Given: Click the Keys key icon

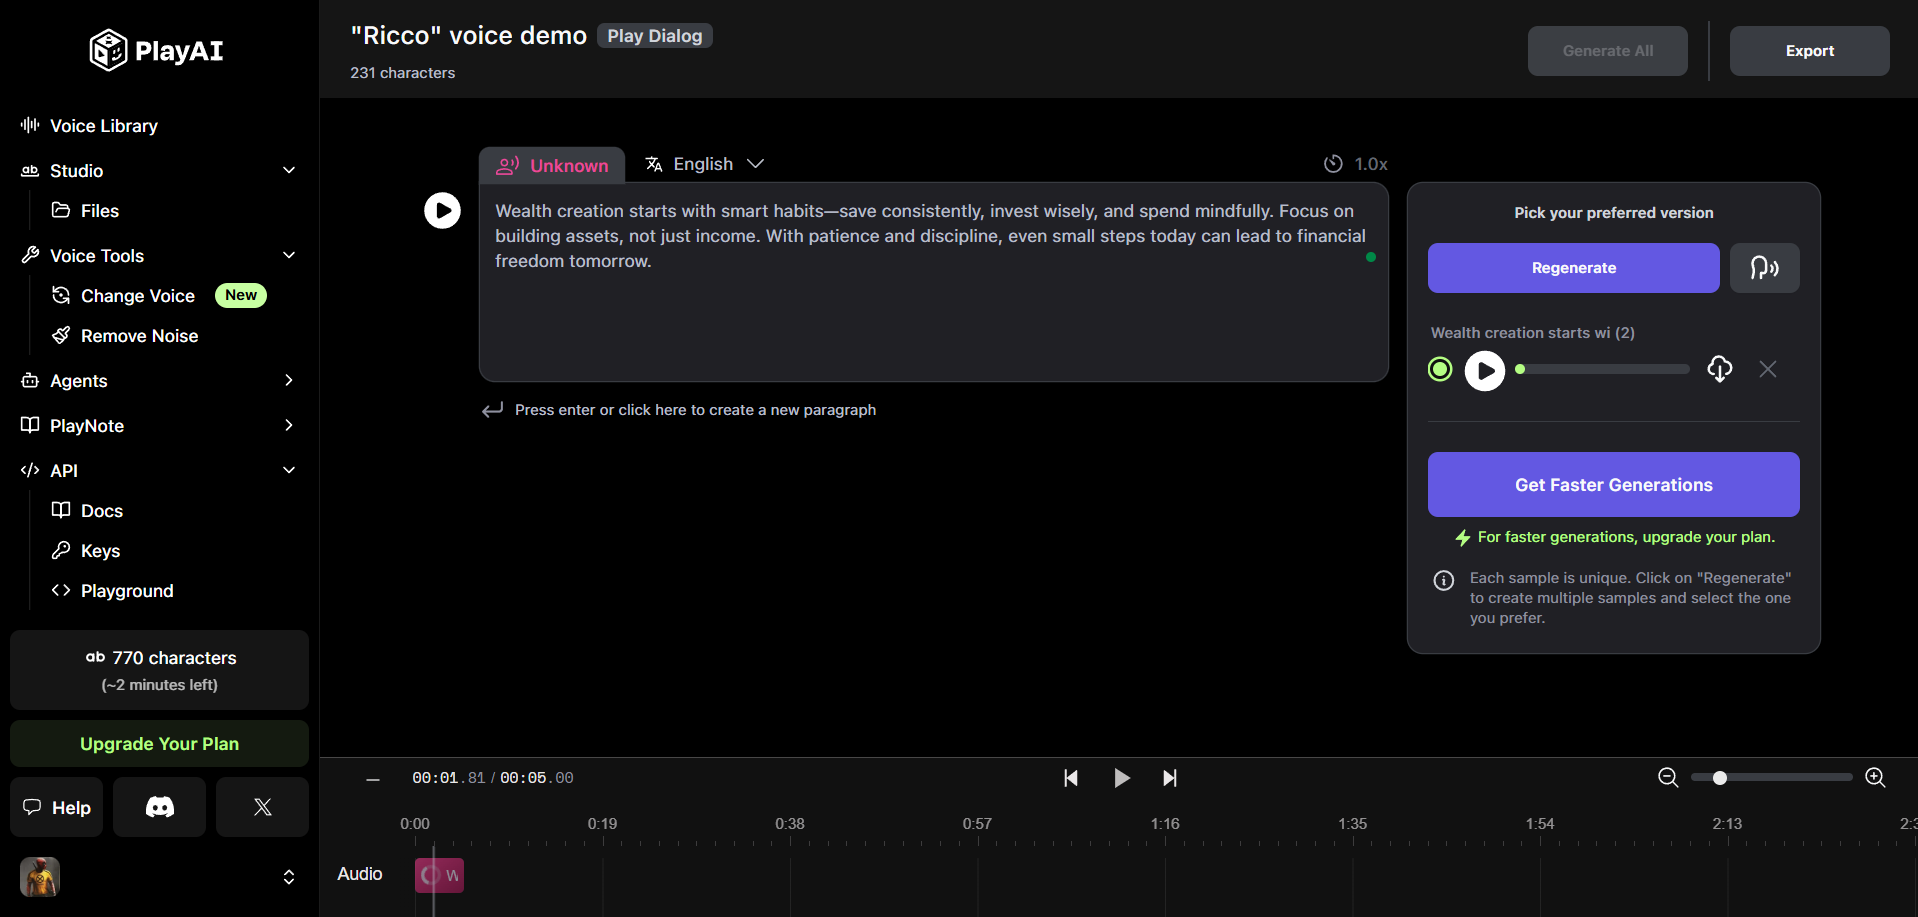Looking at the screenshot, I should coord(61,550).
